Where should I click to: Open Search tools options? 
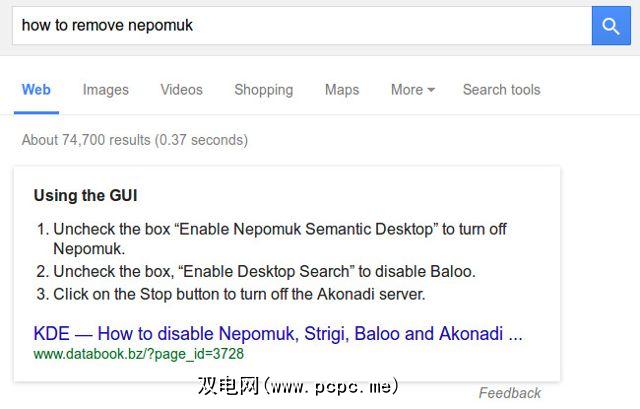pyautogui.click(x=501, y=90)
